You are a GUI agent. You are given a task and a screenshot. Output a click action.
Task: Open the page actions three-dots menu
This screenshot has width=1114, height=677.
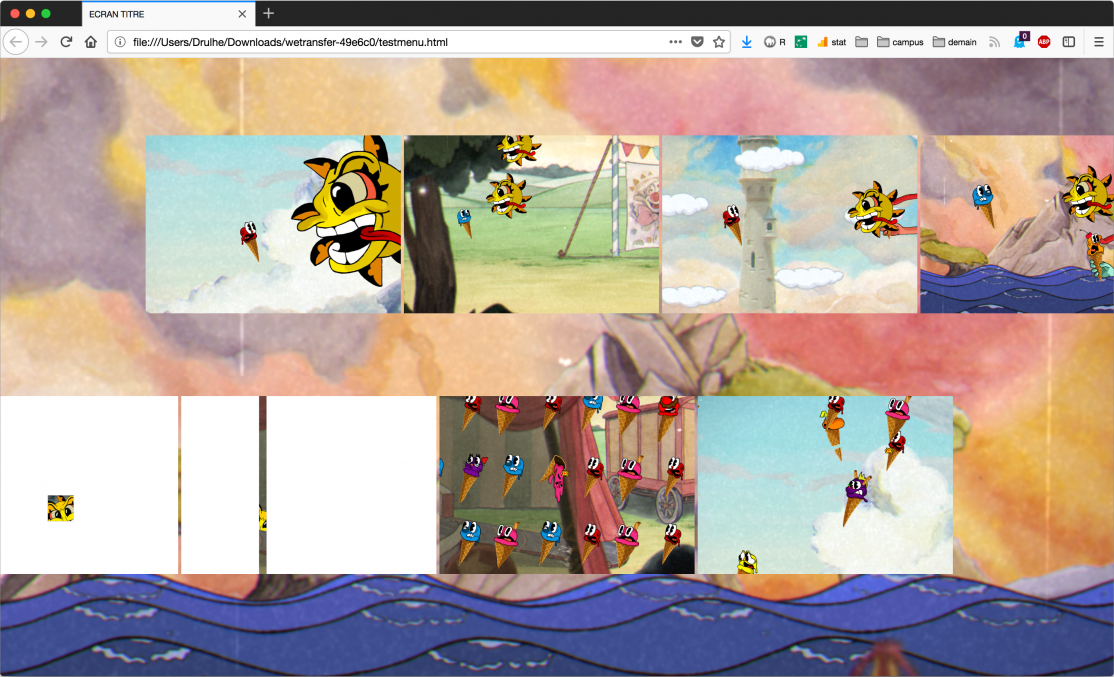(675, 42)
